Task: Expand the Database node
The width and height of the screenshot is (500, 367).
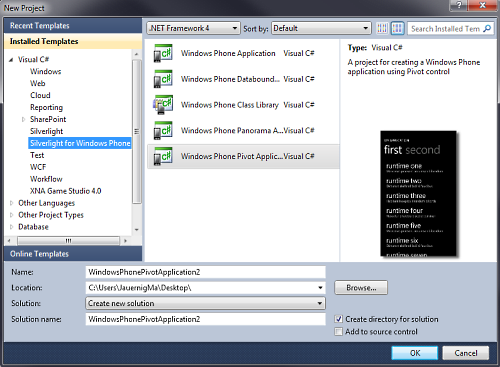Action: [x=11, y=227]
